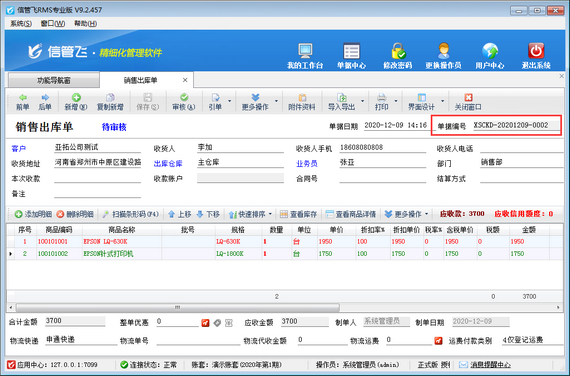Click the horizontal scrollbar of detail grid
Screen dimensions: 570x376
pyautogui.click(x=177, y=308)
